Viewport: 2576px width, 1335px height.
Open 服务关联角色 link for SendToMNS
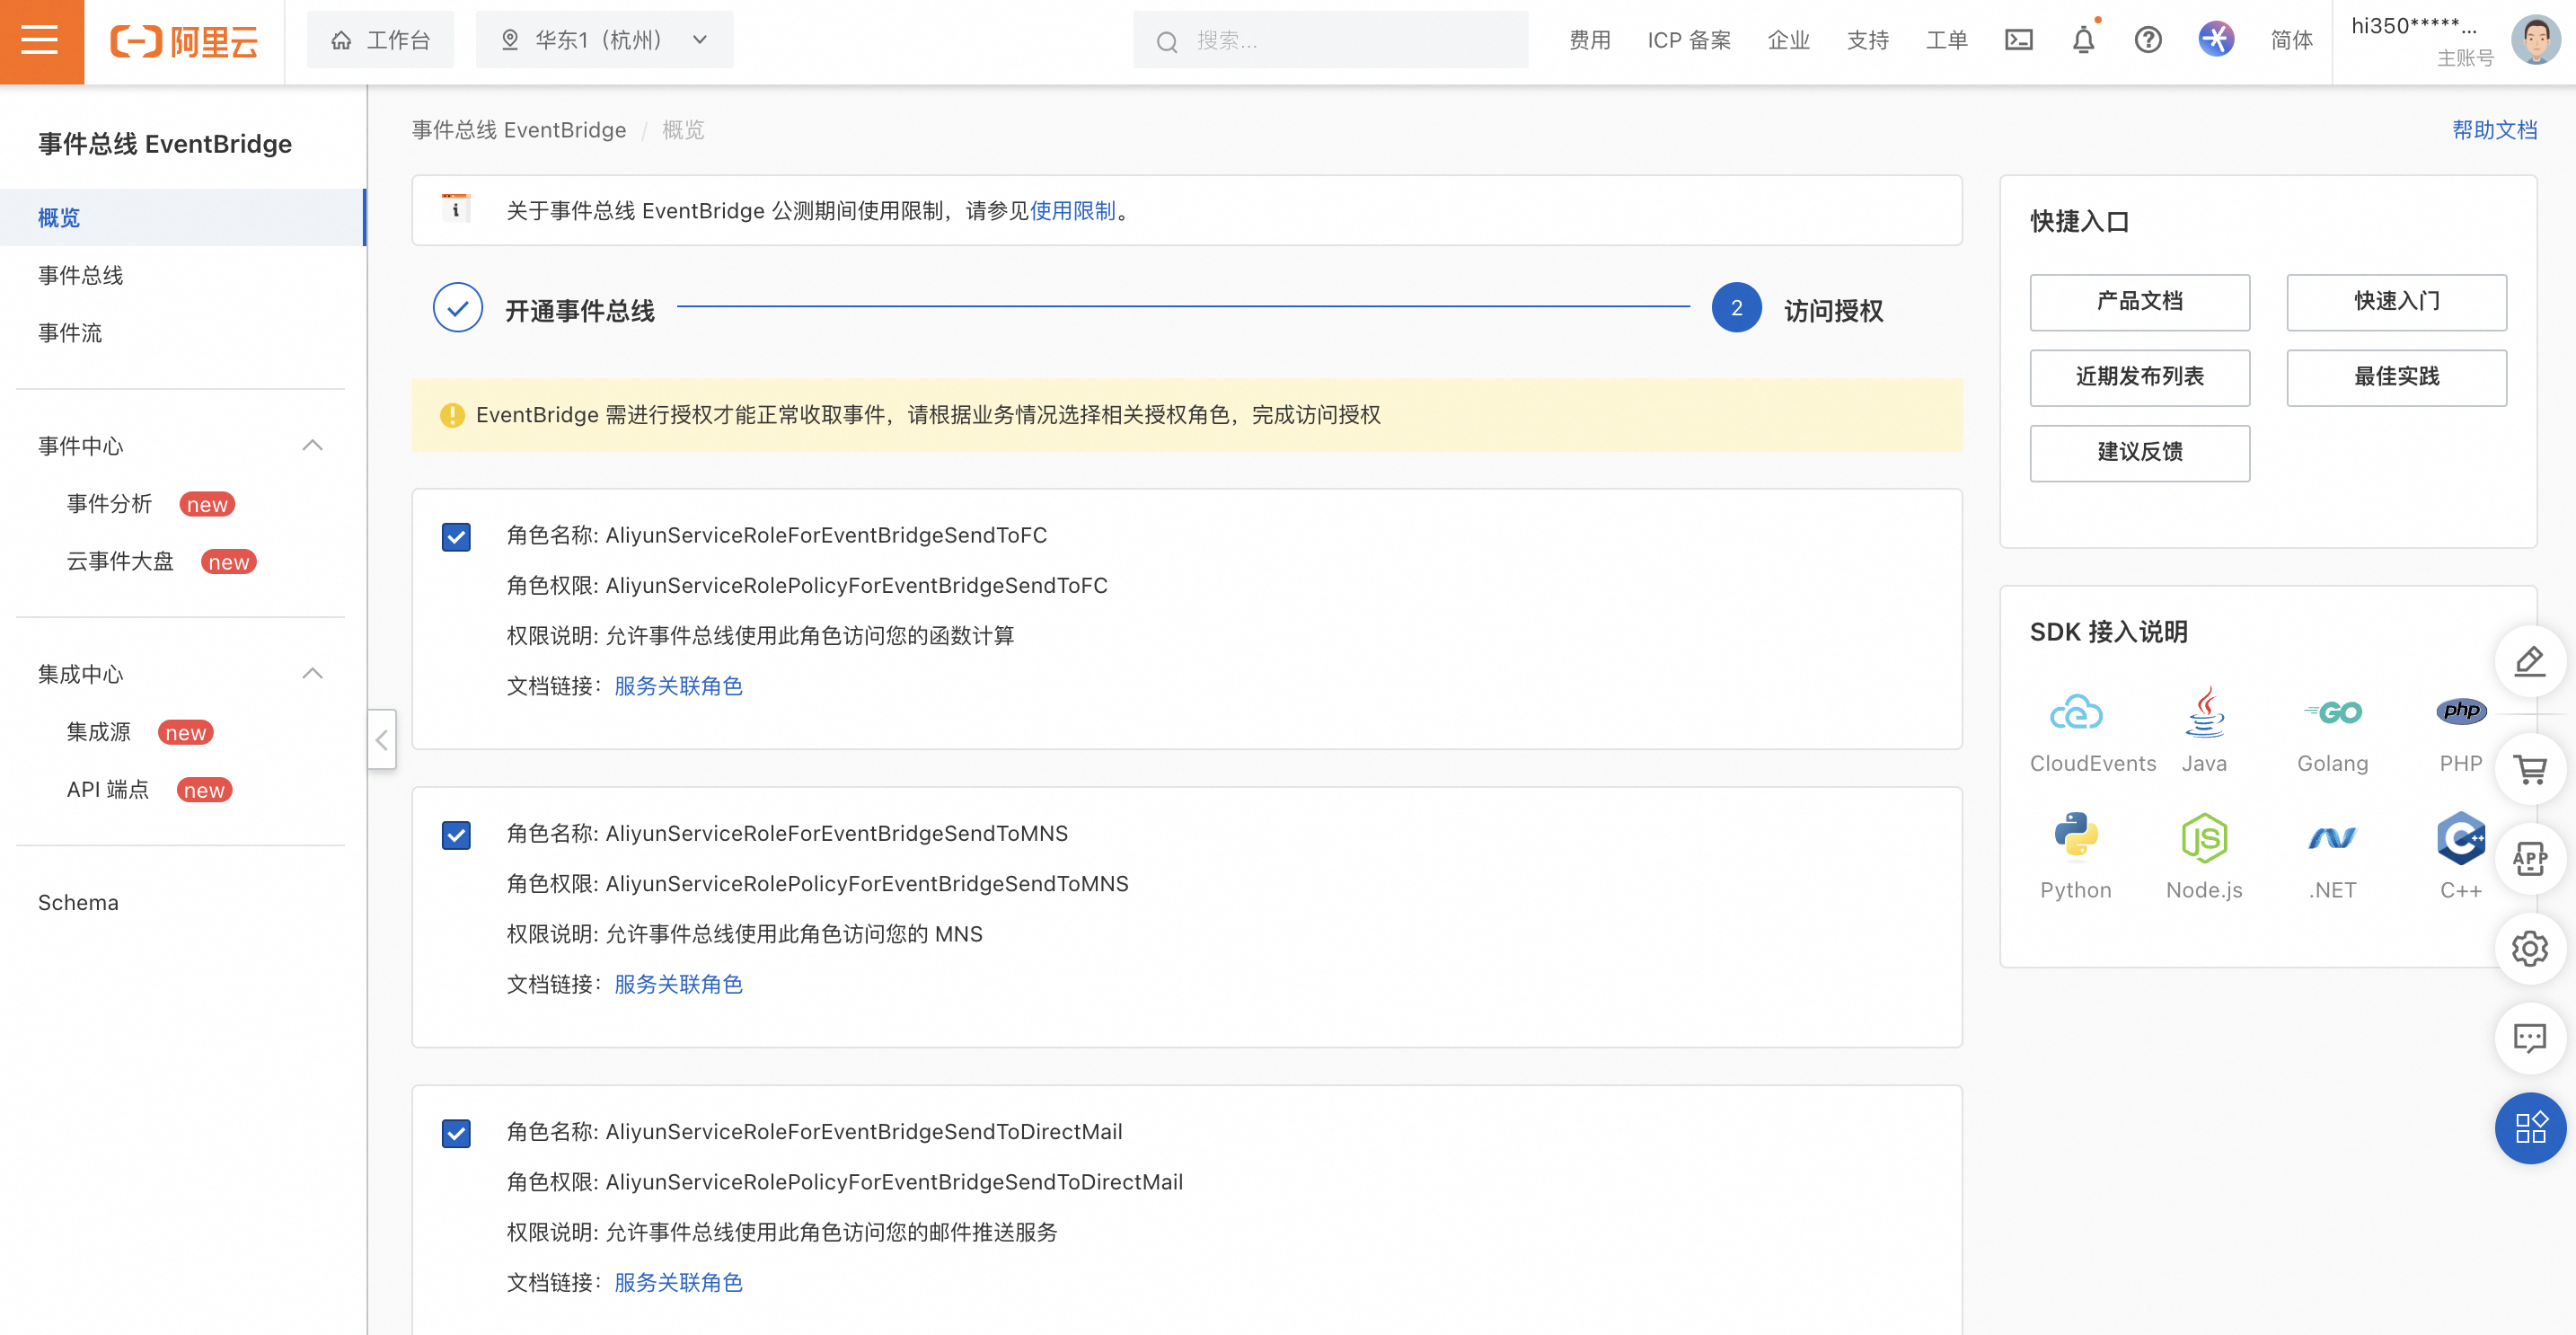pos(678,984)
